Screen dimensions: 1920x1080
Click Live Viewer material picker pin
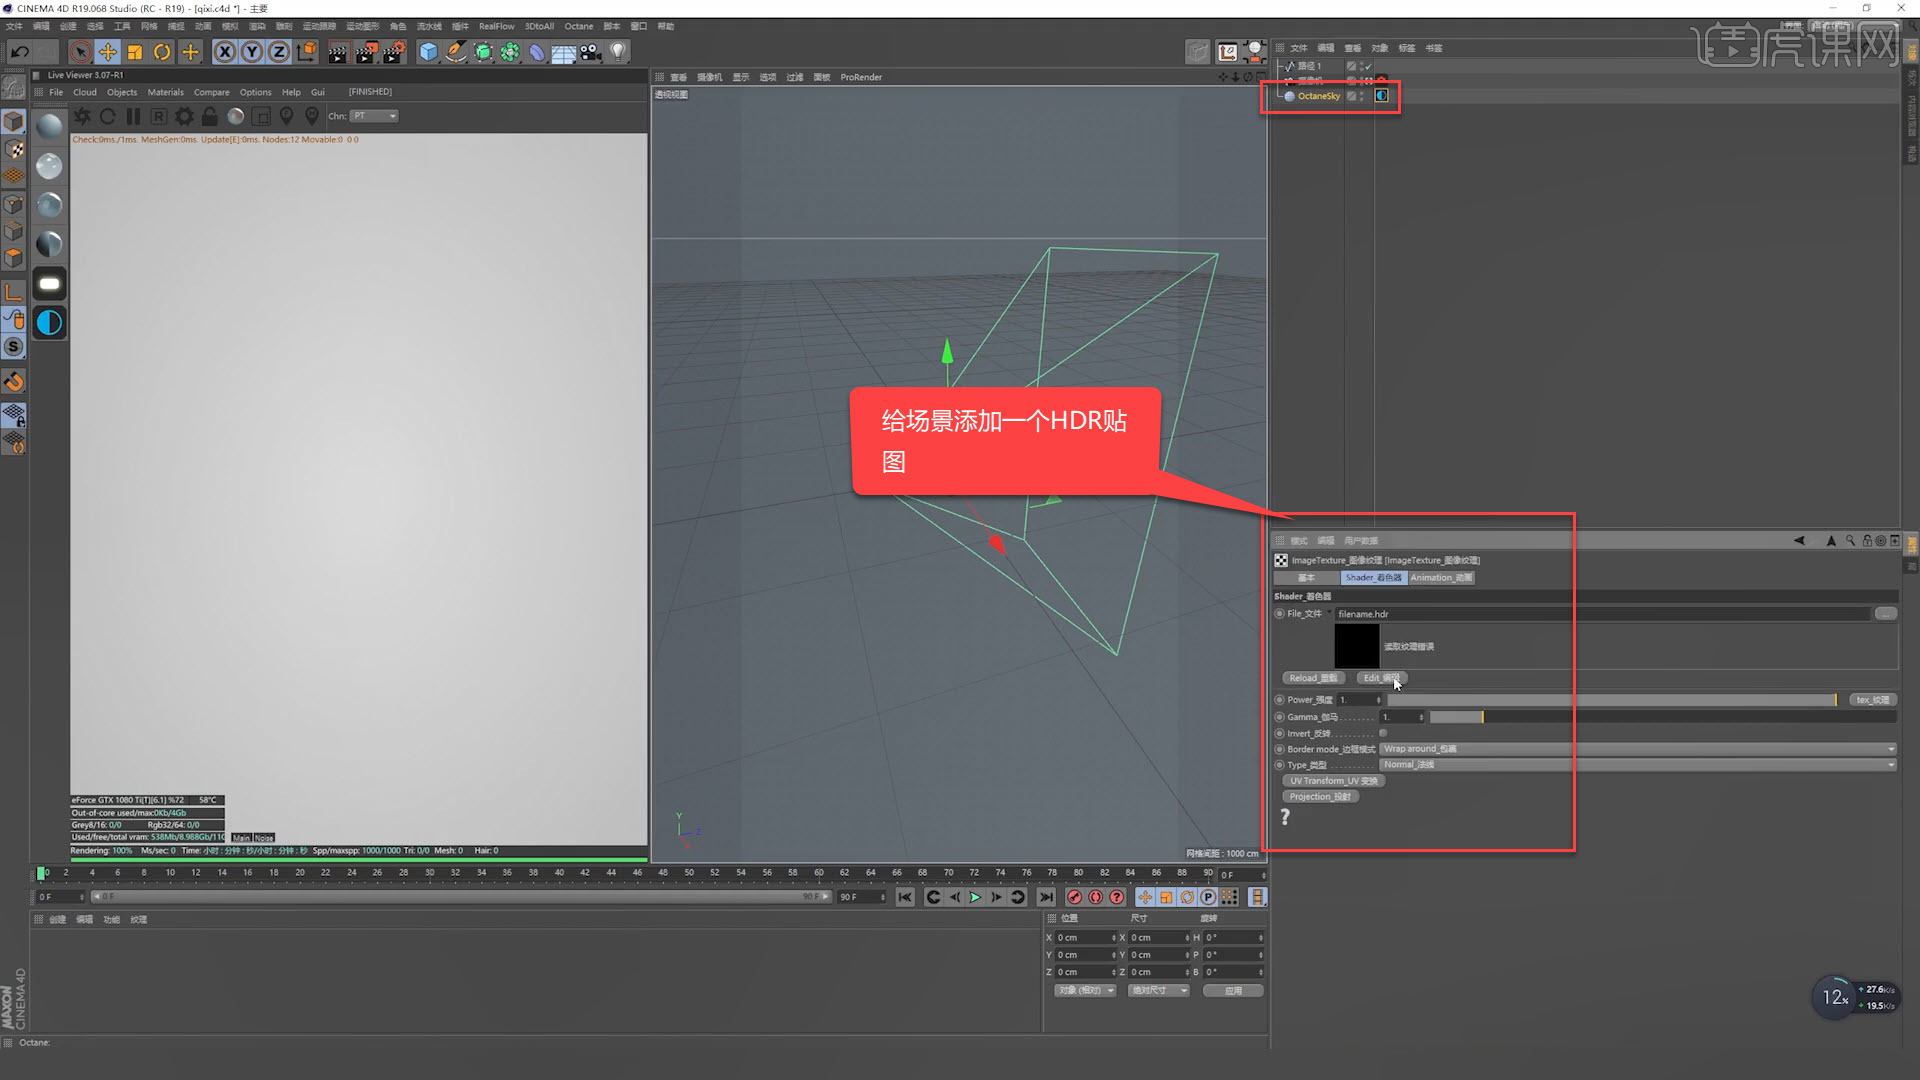312,116
